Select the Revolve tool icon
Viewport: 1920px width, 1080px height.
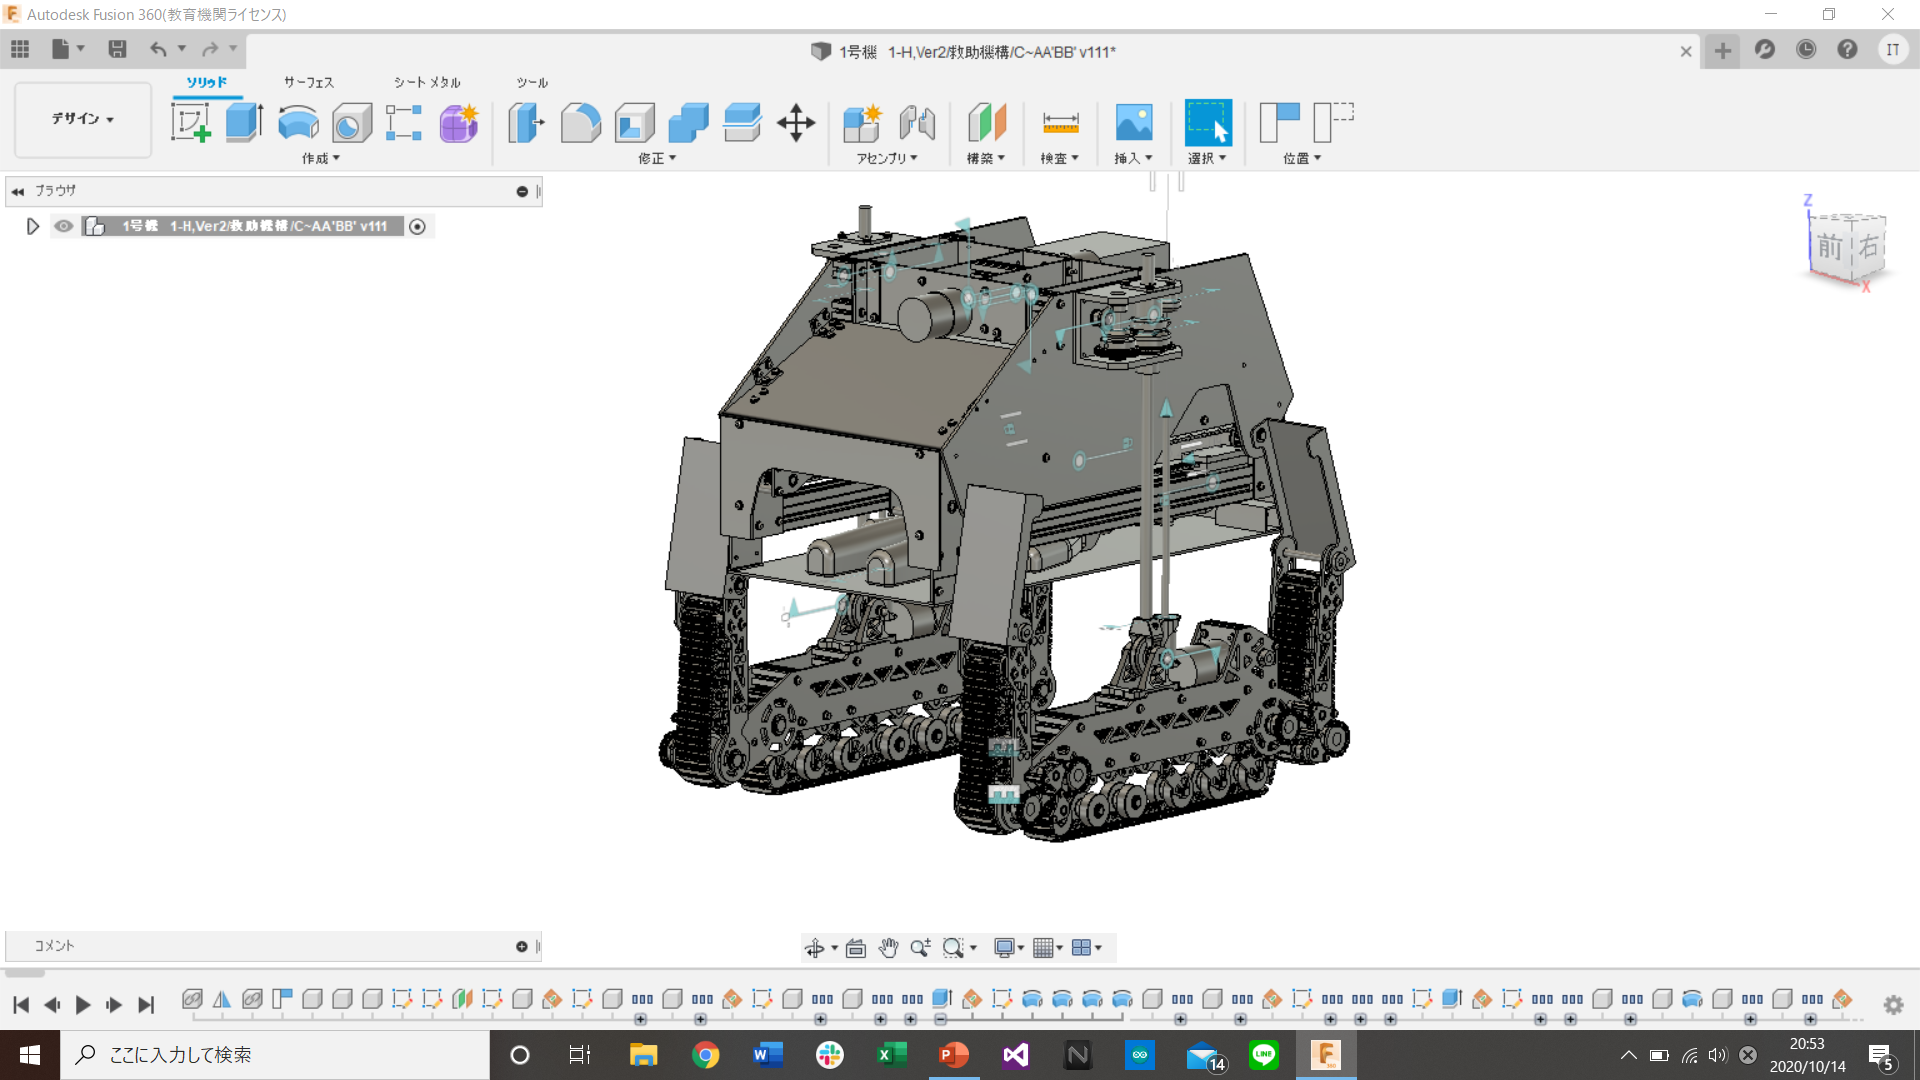pos(298,123)
